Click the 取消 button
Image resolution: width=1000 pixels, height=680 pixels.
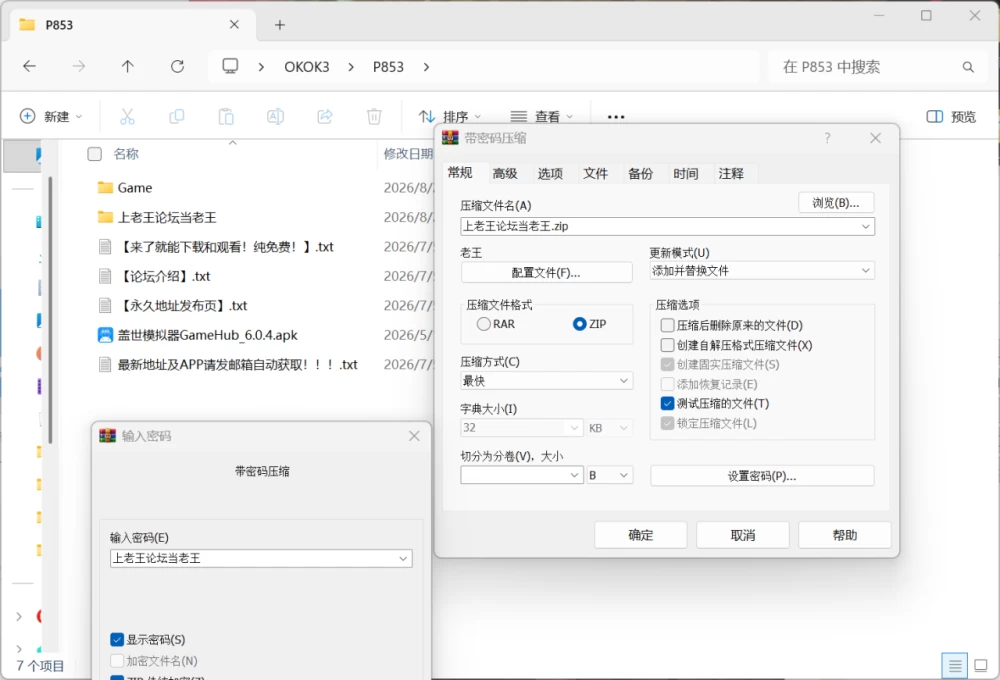pos(743,535)
